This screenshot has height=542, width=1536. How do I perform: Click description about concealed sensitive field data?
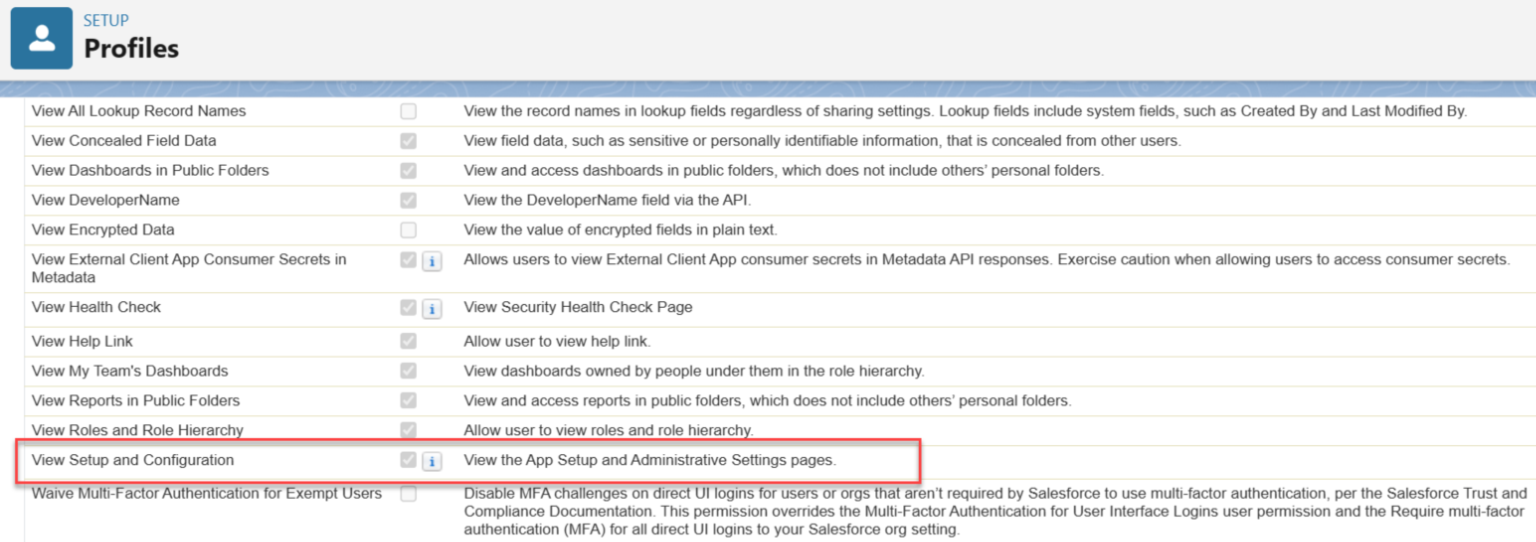822,141
